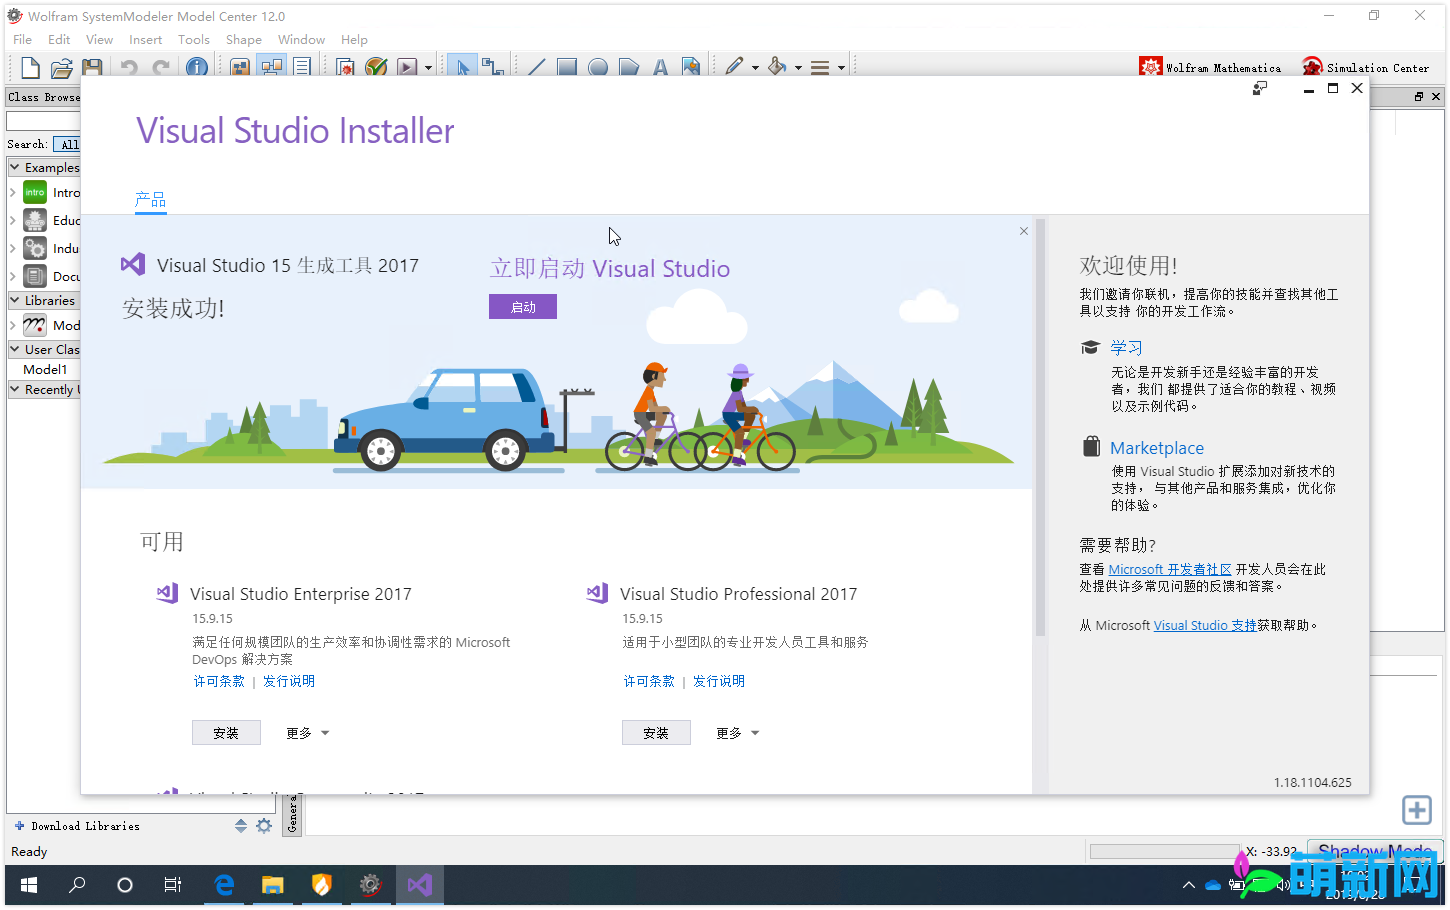Click the purple 启动 launch button
The height and width of the screenshot is (910, 1450).
pyautogui.click(x=523, y=307)
